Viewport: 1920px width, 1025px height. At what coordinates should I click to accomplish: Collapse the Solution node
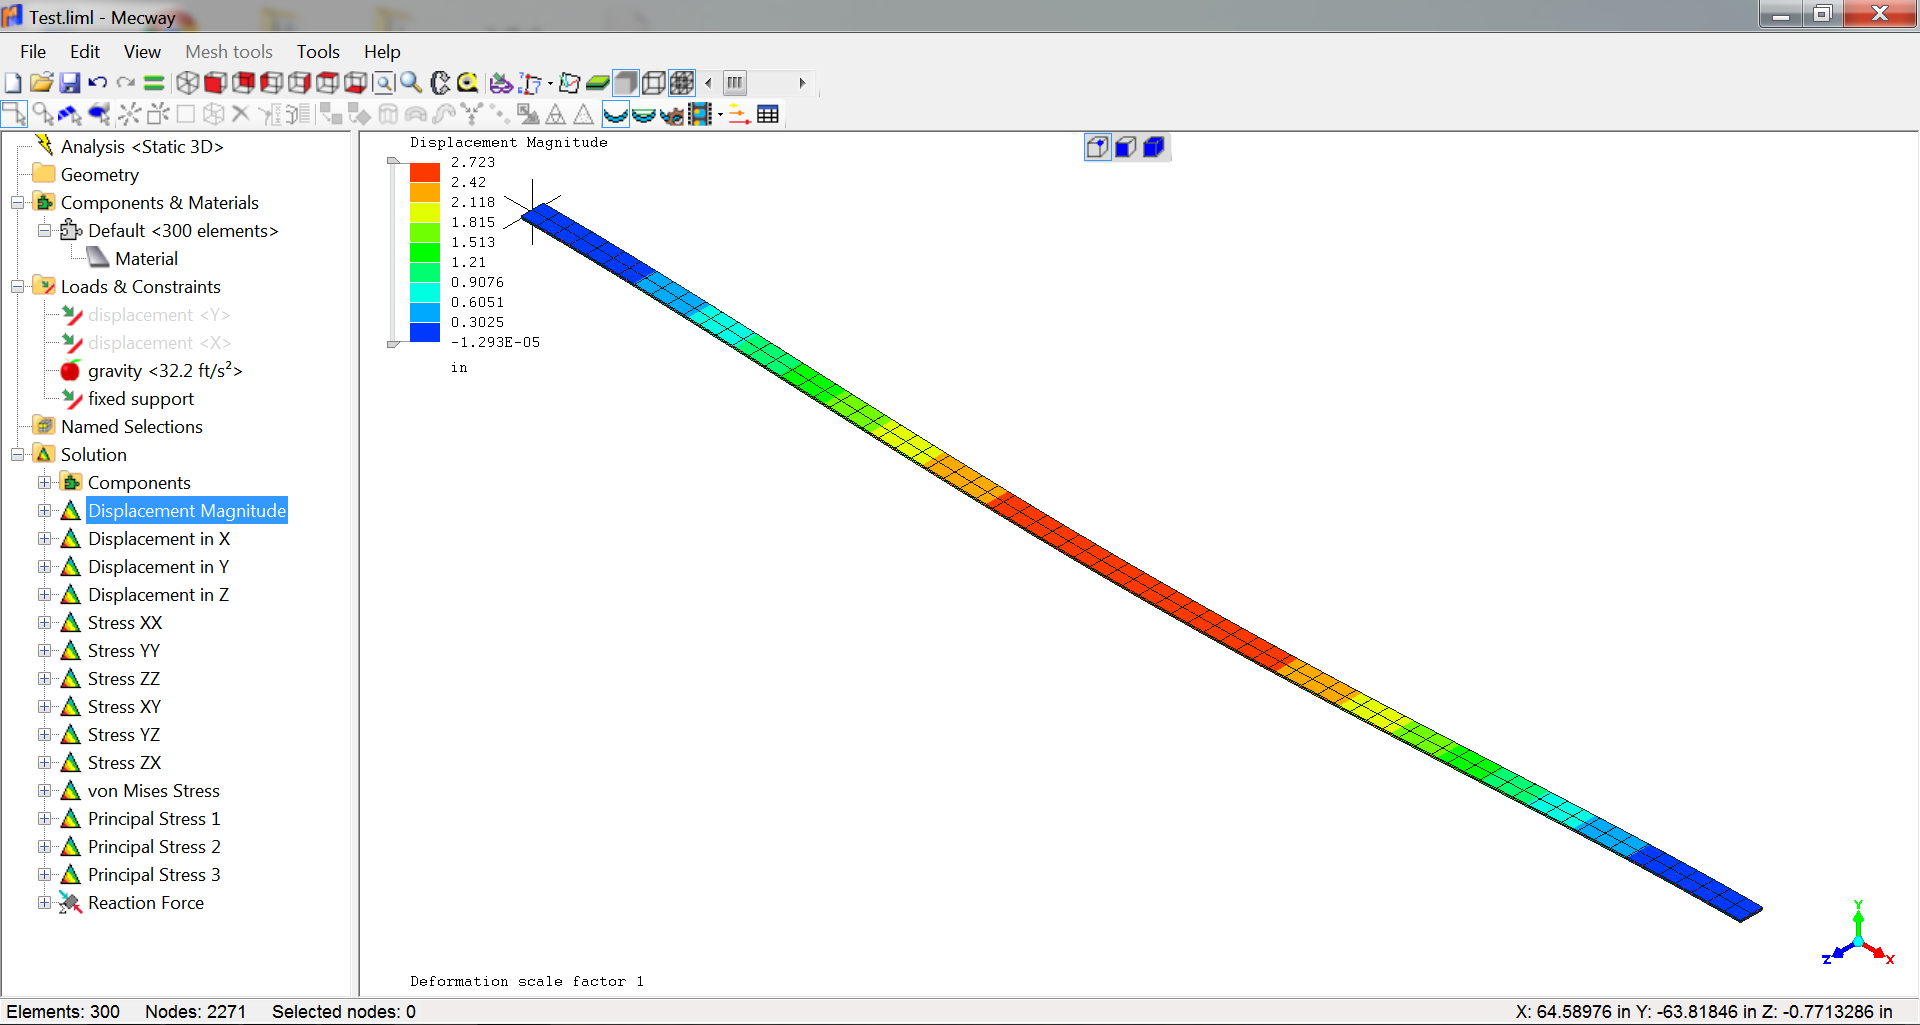(x=17, y=455)
